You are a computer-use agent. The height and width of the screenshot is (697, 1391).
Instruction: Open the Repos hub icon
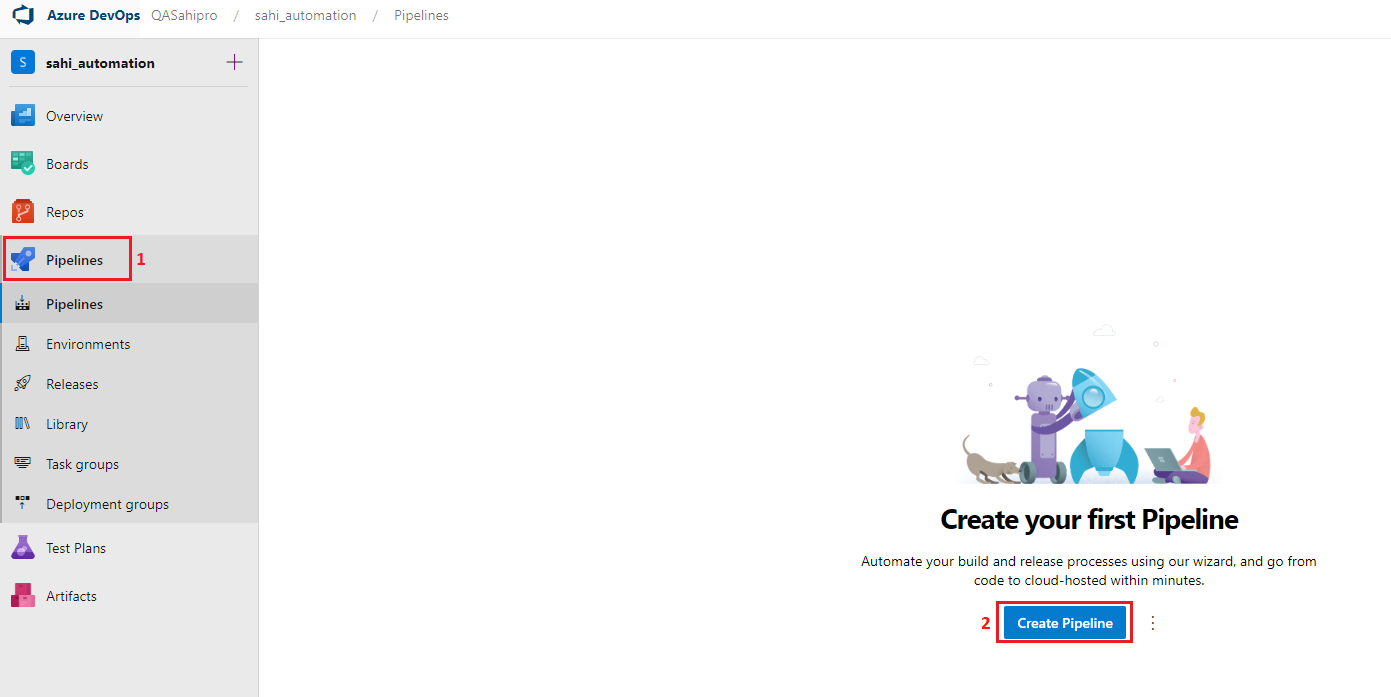(23, 212)
